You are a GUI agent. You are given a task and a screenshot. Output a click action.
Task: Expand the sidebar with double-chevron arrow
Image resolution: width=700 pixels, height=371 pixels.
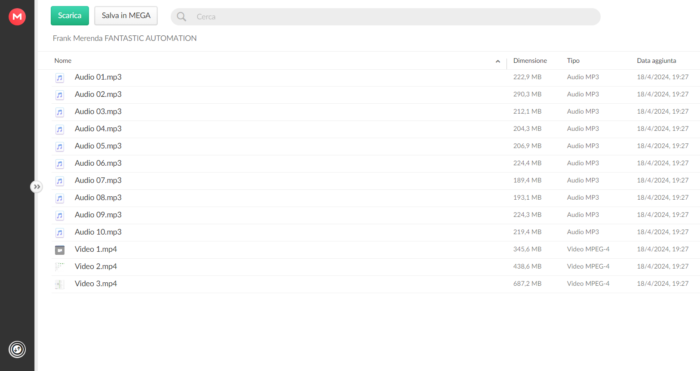point(37,187)
